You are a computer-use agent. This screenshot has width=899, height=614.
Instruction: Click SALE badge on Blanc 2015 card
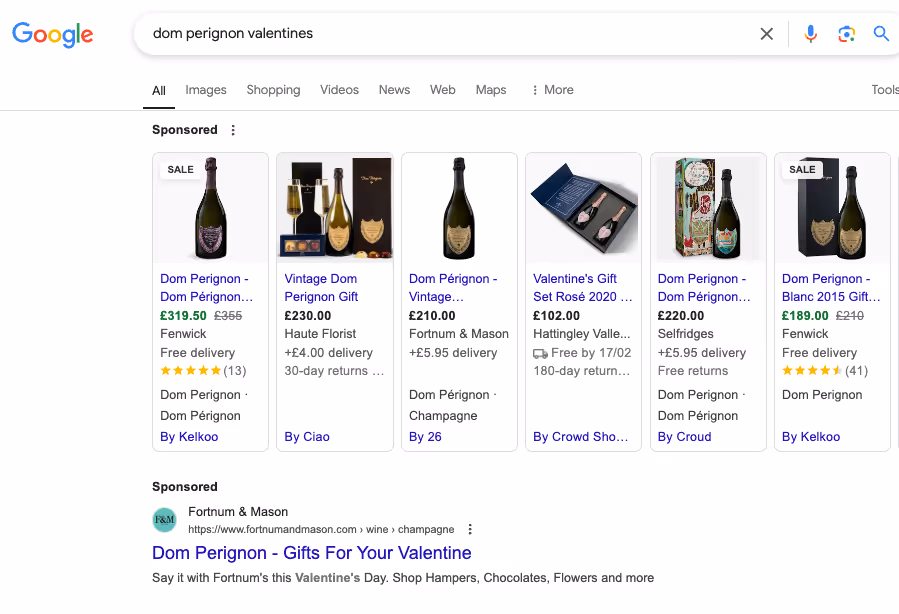802,170
